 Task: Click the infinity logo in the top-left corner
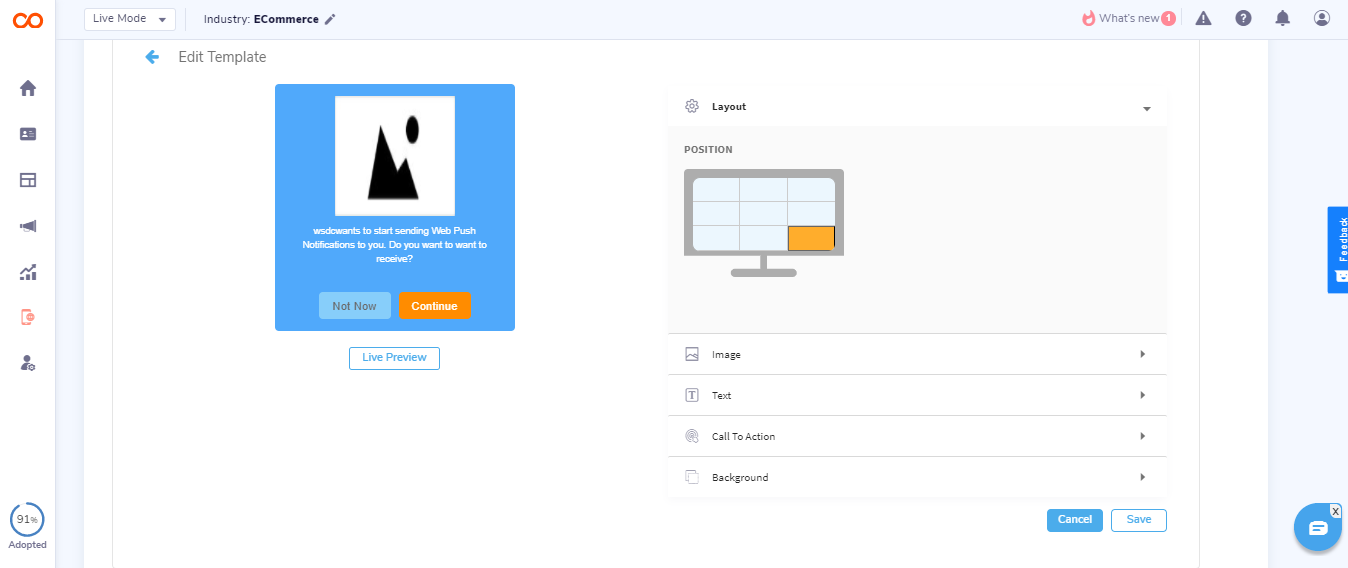click(x=27, y=20)
